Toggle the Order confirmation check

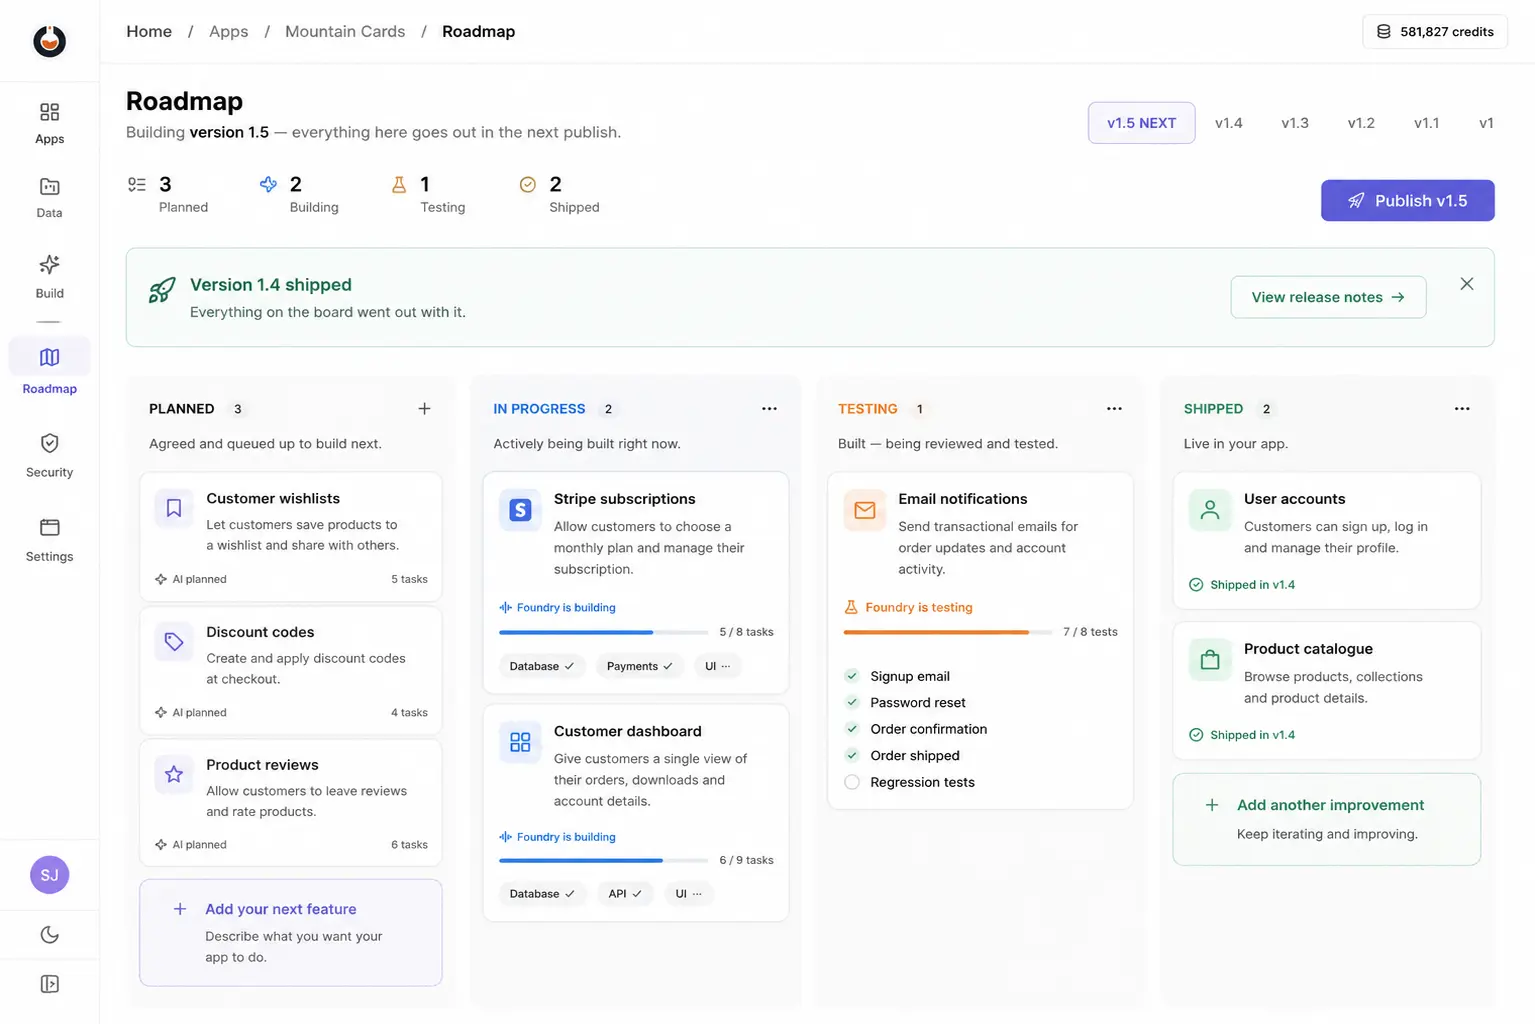pos(852,729)
